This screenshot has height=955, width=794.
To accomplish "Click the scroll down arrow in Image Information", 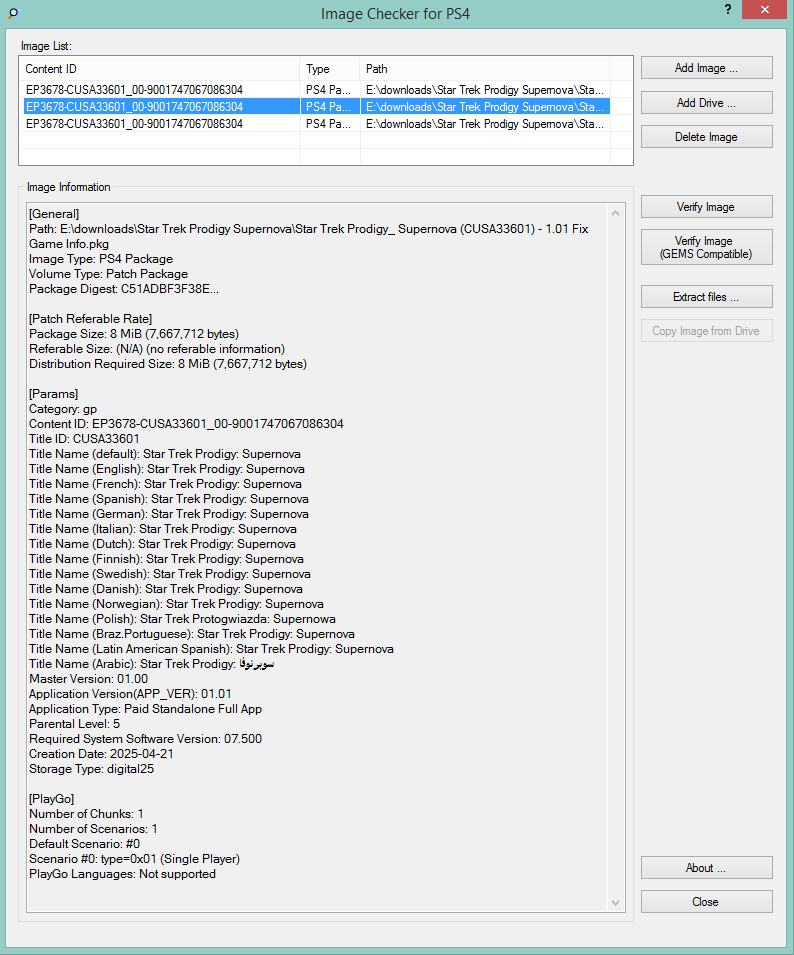I will (615, 903).
